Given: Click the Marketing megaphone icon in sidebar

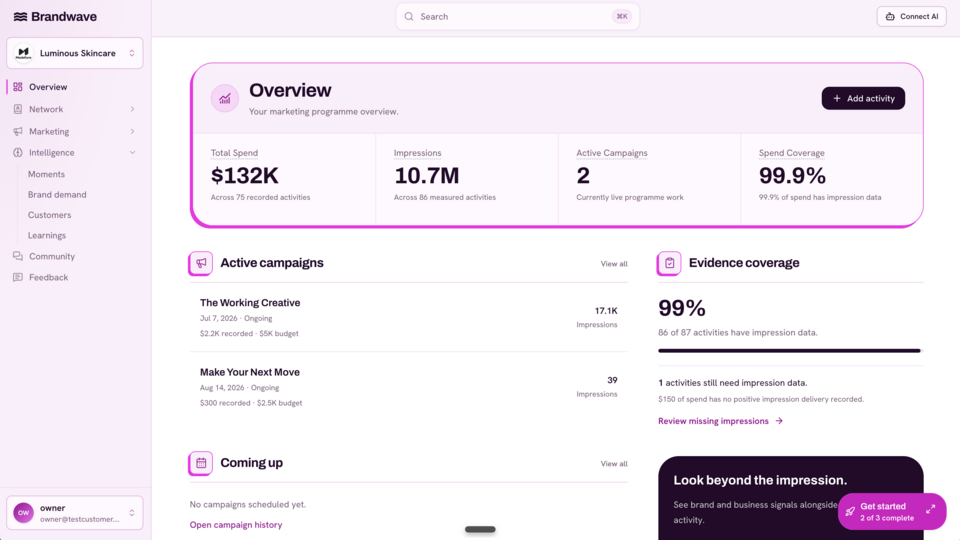Looking at the screenshot, I should click(18, 131).
